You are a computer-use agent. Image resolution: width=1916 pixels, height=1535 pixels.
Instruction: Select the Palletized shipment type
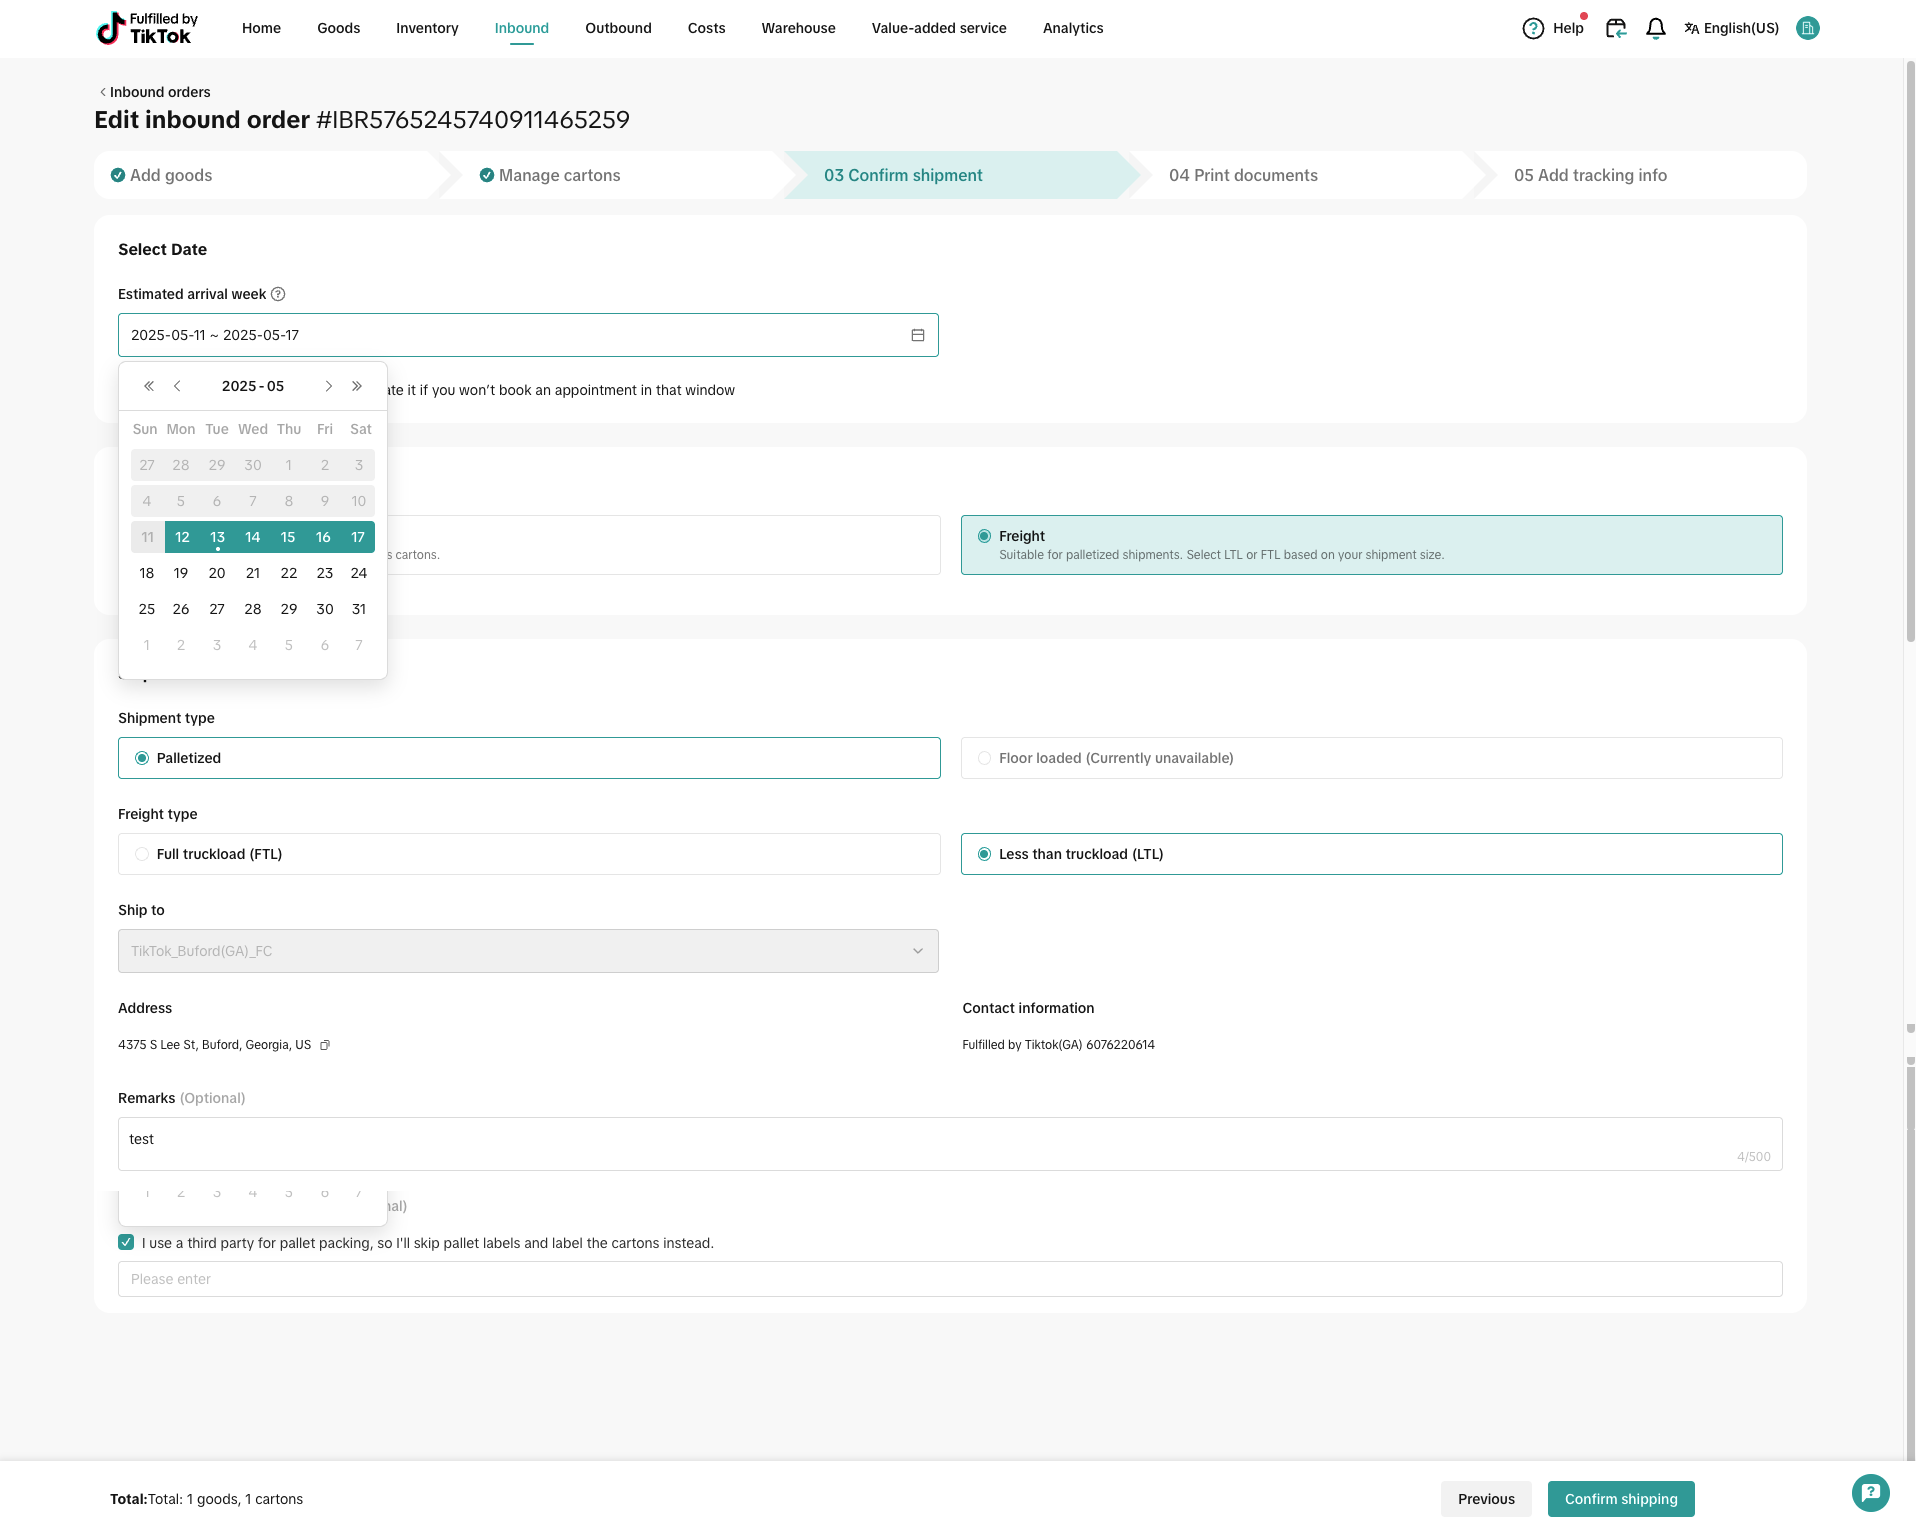coord(142,758)
